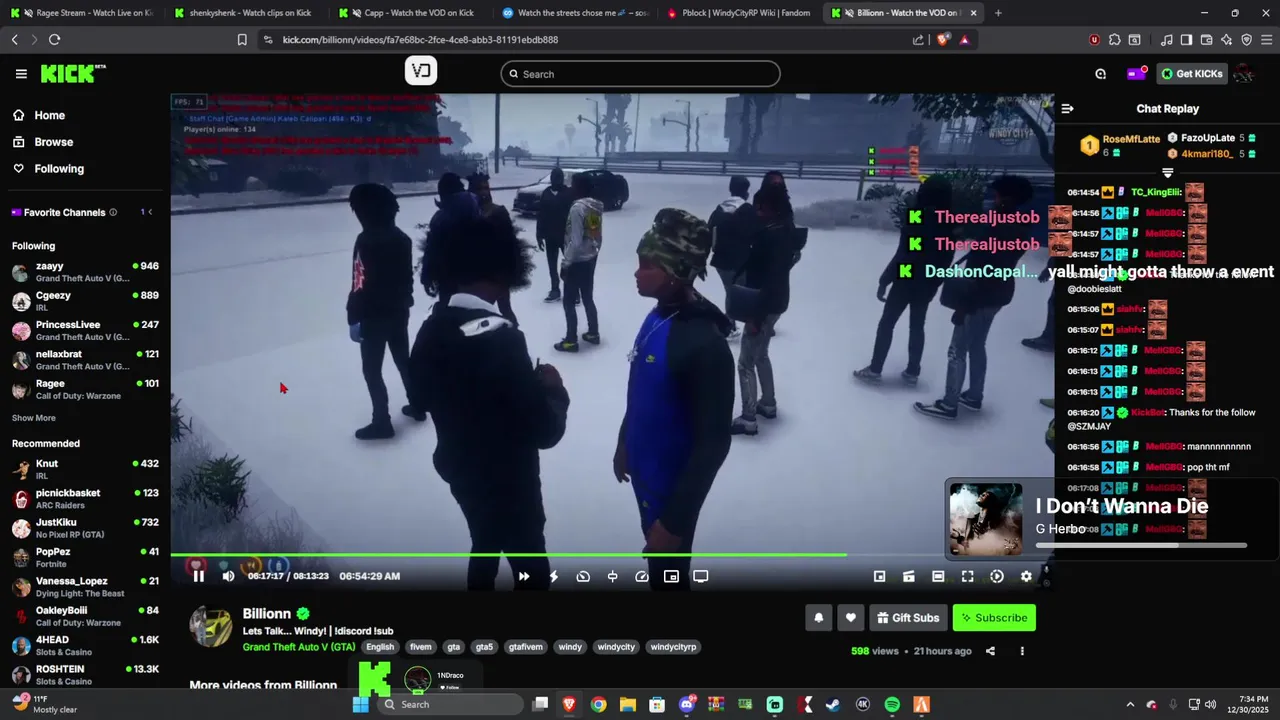Open the video three-dot options menu
This screenshot has width=1280, height=720.
coord(1022,651)
